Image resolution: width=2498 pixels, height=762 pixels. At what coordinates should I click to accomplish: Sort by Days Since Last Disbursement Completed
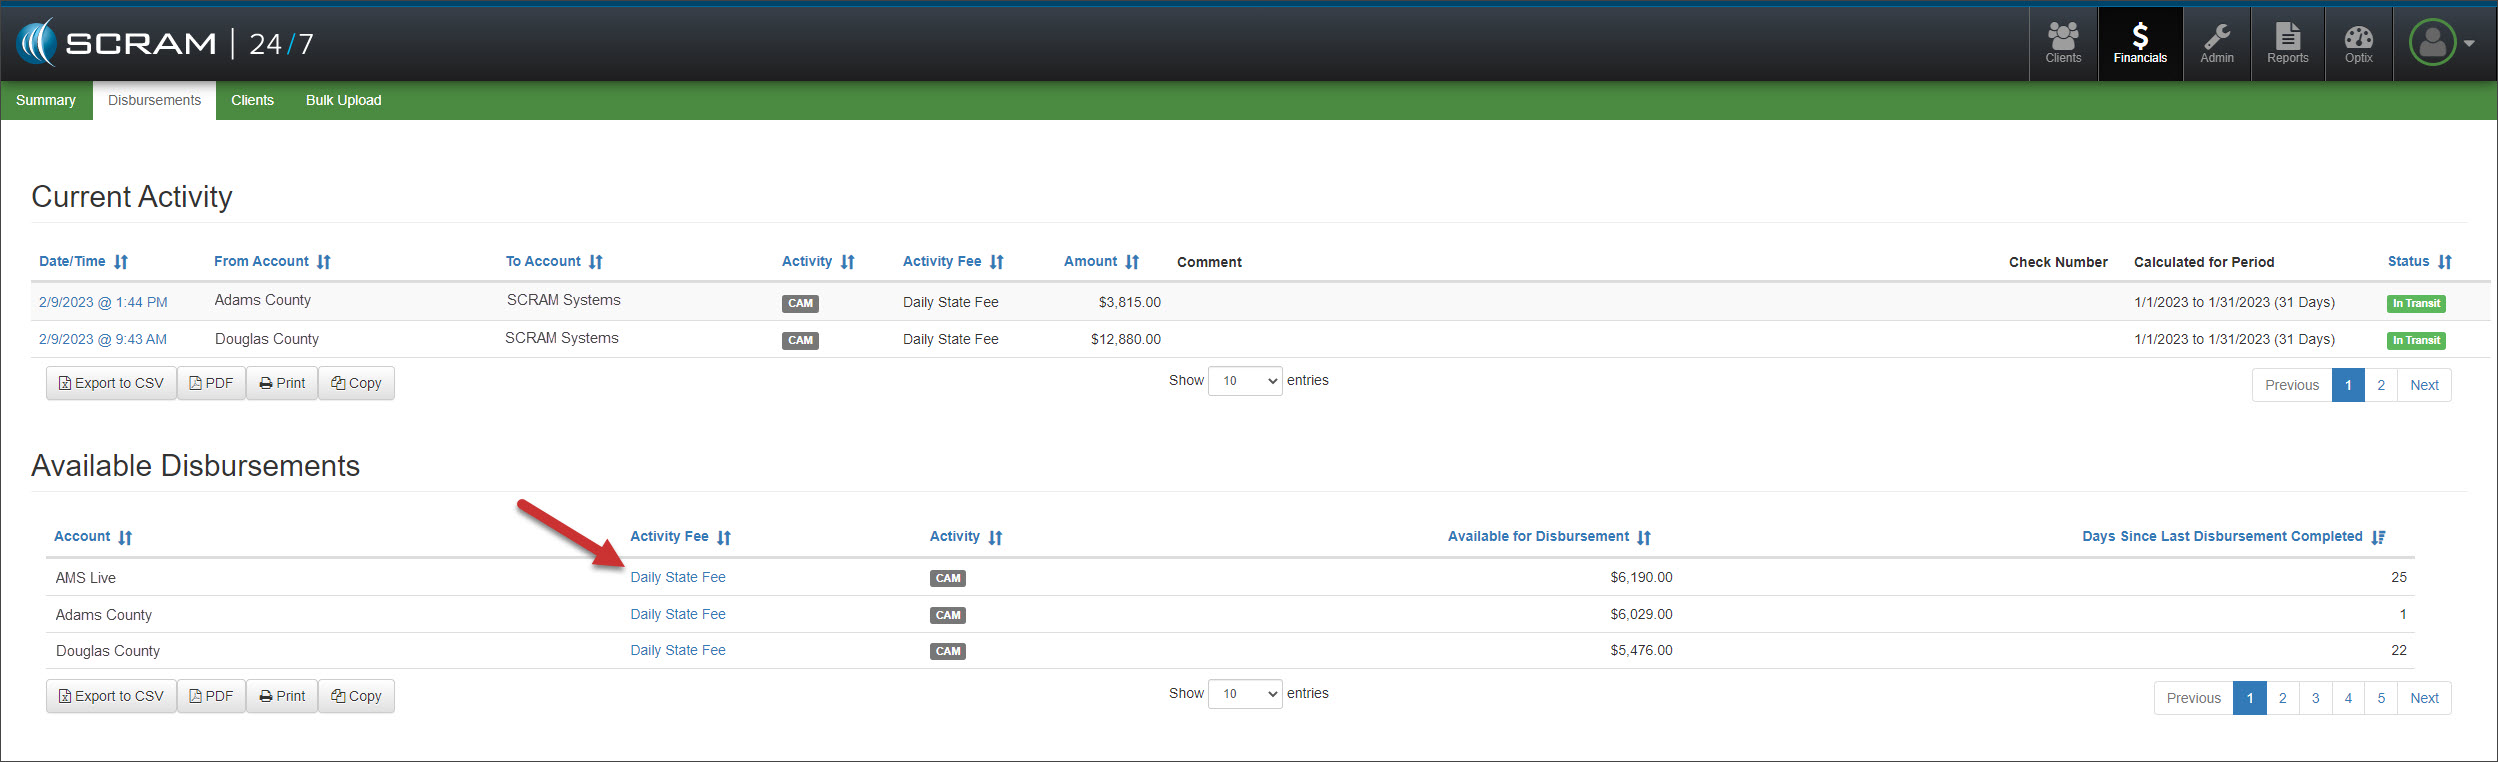(2232, 537)
